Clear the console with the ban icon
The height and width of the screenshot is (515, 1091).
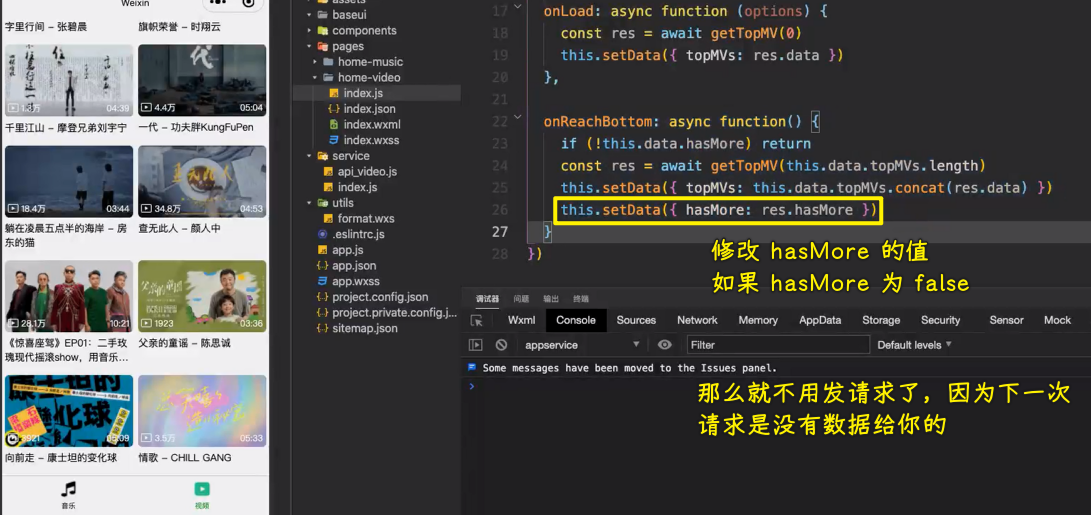[x=501, y=344]
